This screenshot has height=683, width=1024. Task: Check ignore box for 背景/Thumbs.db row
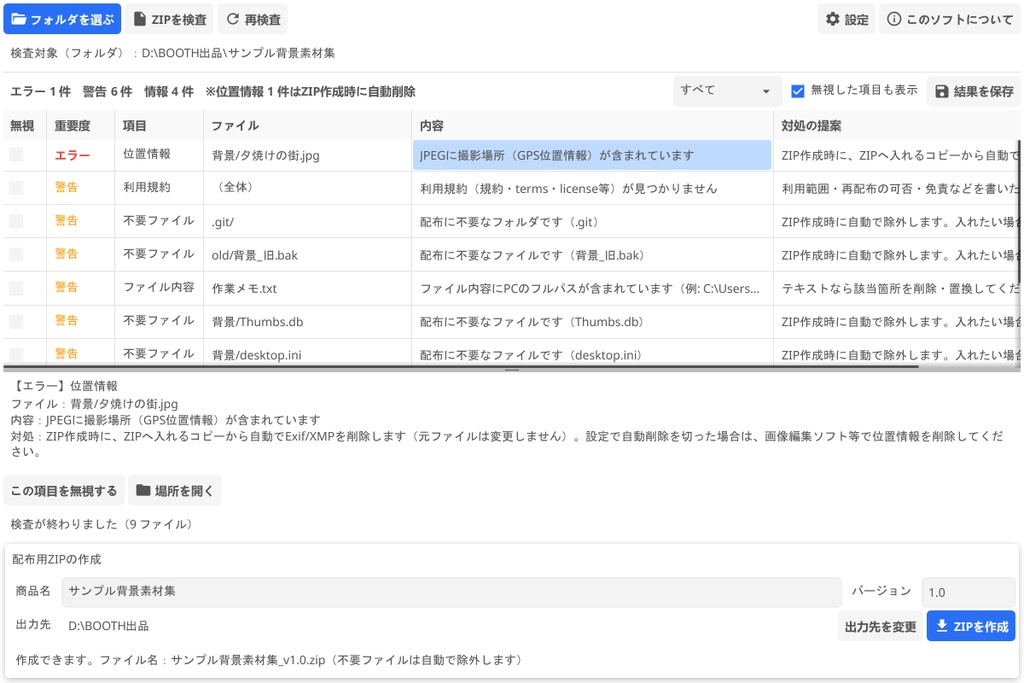(16, 321)
